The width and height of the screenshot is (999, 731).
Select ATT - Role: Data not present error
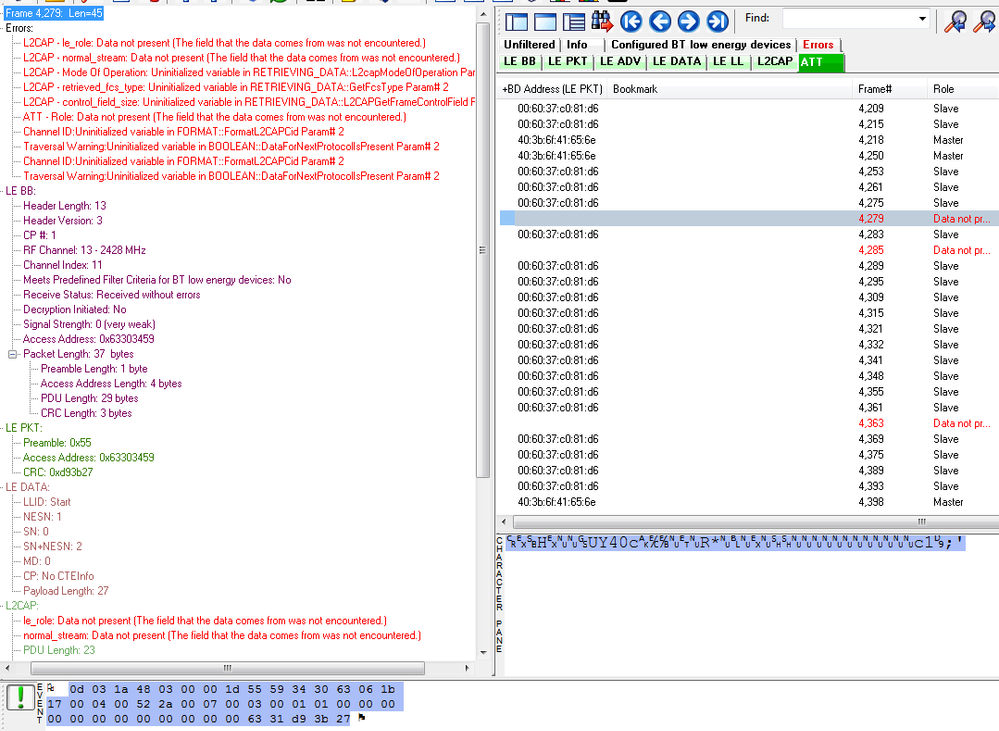click(x=215, y=117)
